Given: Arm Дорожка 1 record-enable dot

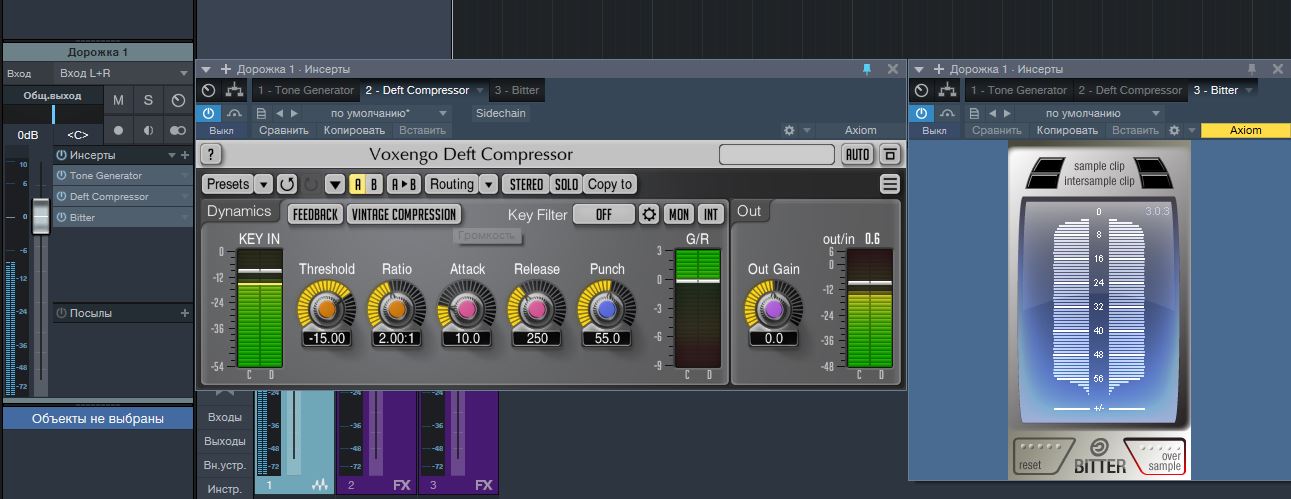Looking at the screenshot, I should (118, 130).
